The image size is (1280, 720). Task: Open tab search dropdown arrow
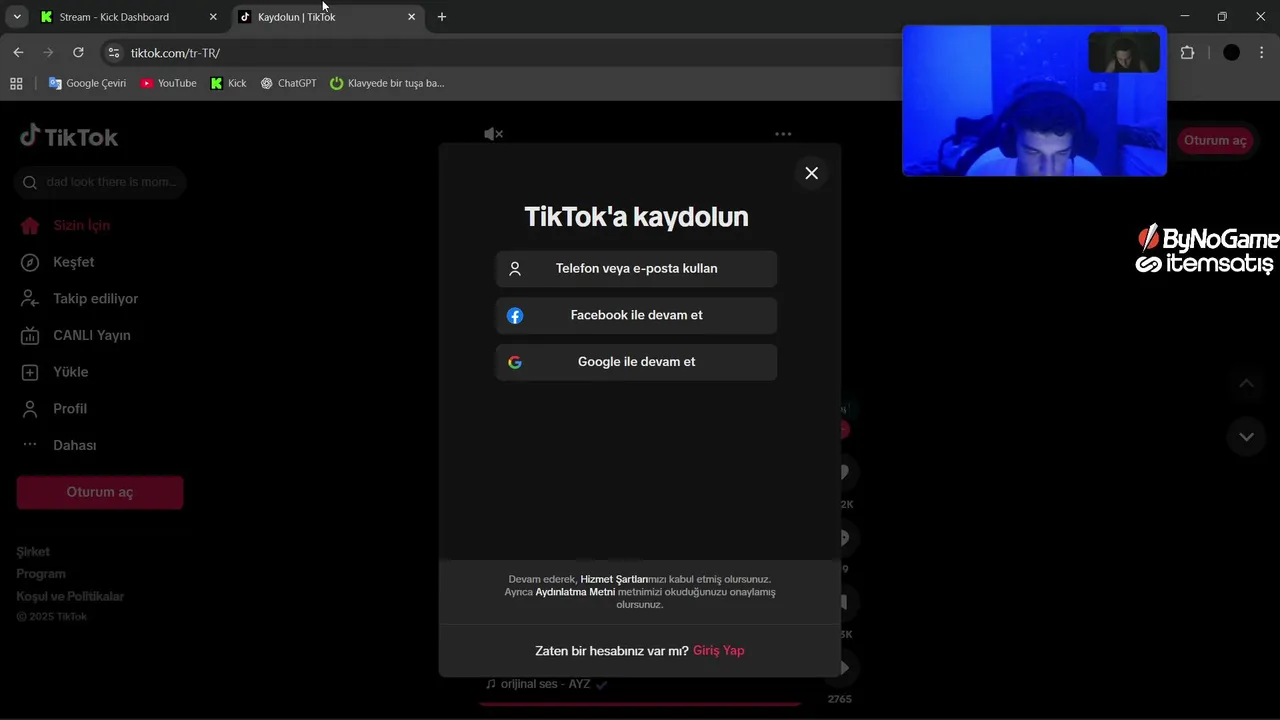[x=17, y=17]
